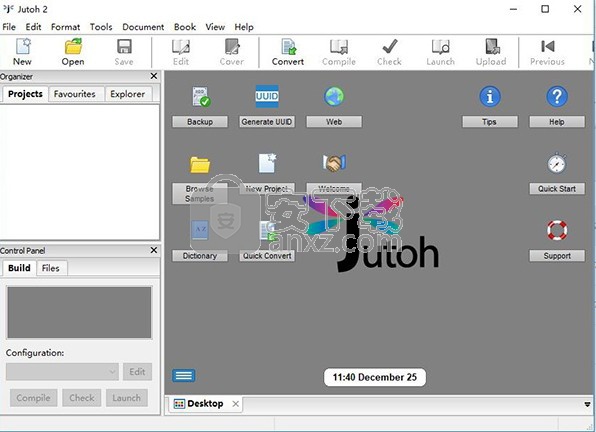Click the Quick Convert button
596x432 pixels.
coord(267,256)
